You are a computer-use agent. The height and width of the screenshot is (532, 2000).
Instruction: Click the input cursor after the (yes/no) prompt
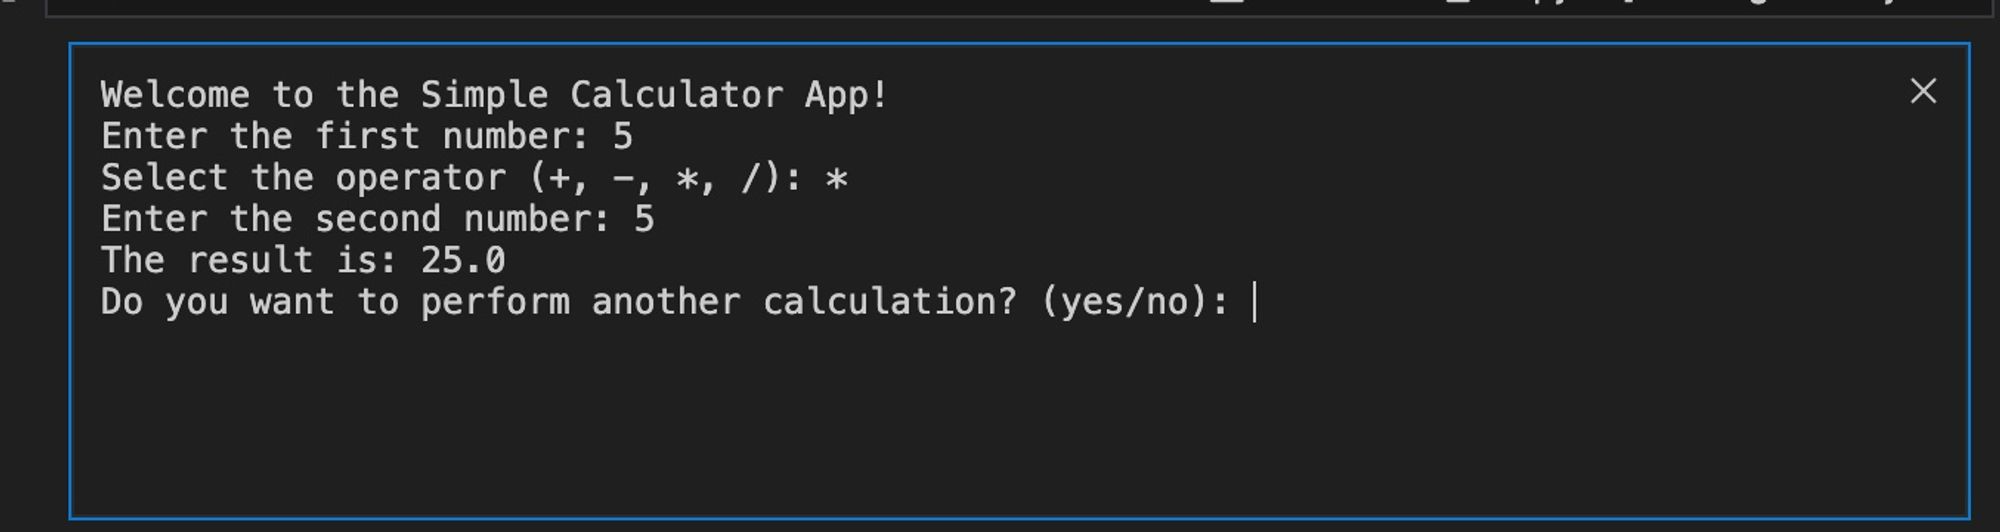click(1254, 302)
